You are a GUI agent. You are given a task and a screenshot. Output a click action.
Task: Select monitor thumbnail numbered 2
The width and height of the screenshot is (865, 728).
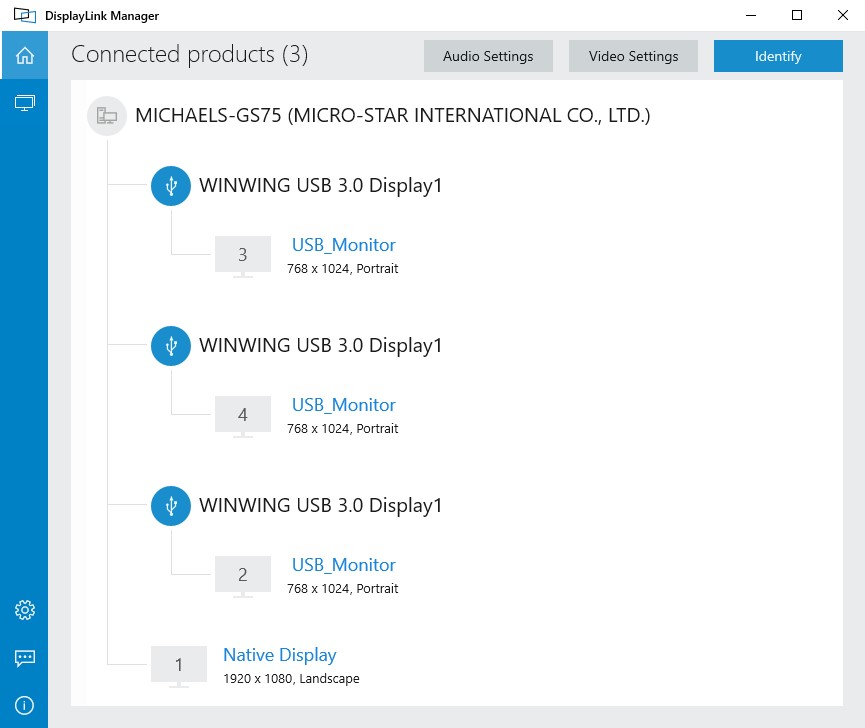(x=243, y=576)
